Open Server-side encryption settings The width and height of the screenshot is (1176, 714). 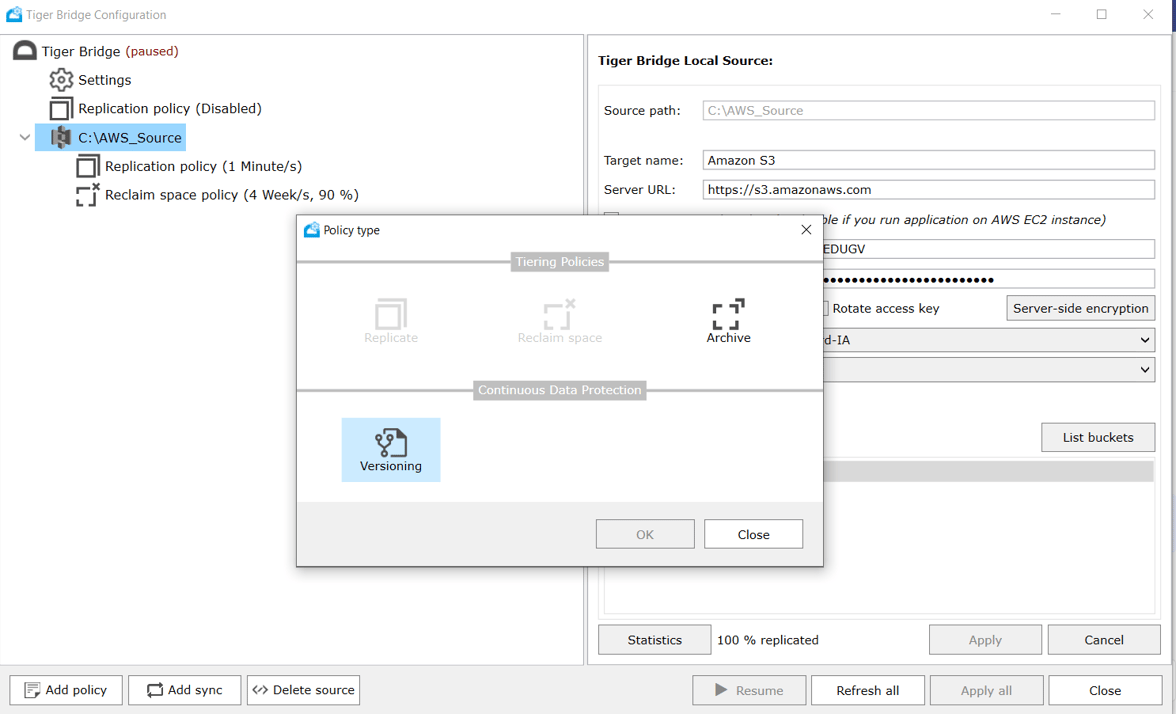1080,308
